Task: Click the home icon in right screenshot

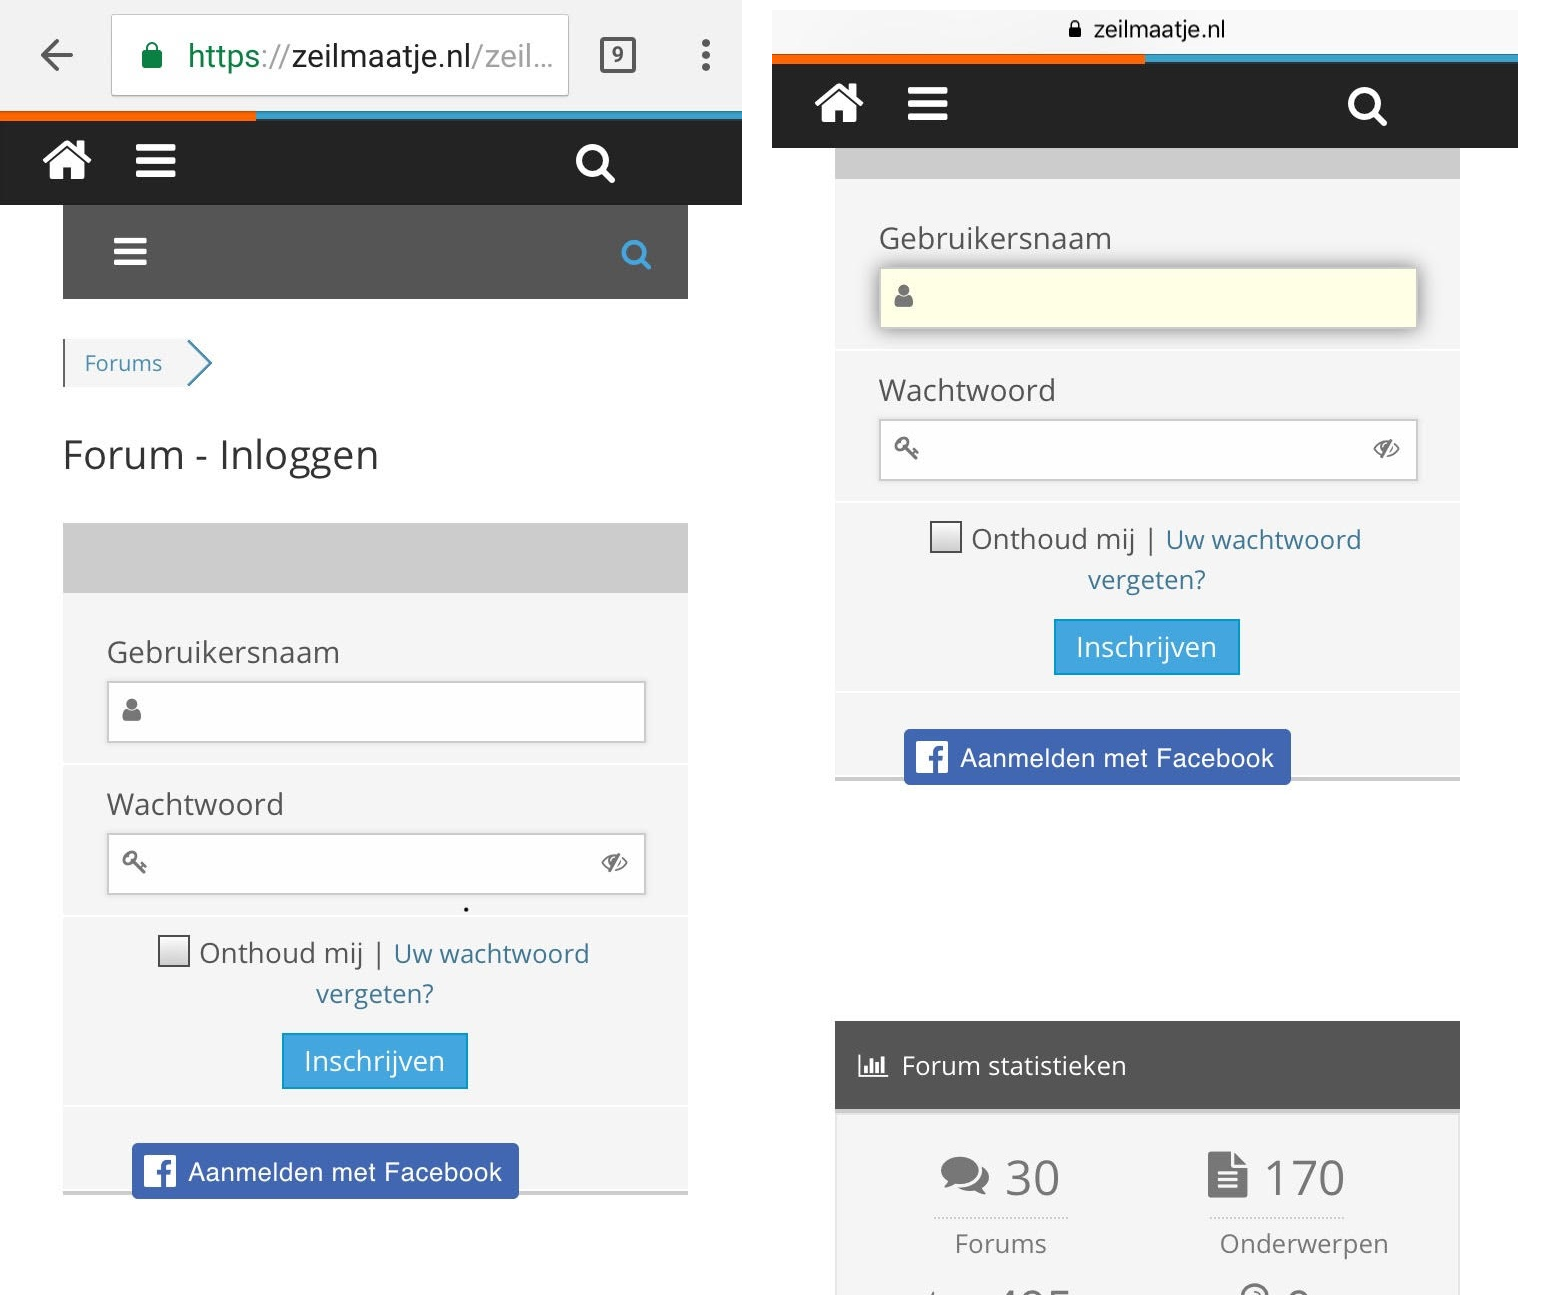Action: tap(839, 102)
